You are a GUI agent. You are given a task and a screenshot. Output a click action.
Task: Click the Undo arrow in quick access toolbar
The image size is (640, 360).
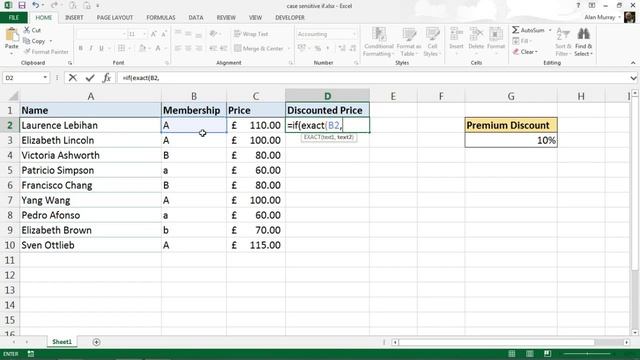36,5
